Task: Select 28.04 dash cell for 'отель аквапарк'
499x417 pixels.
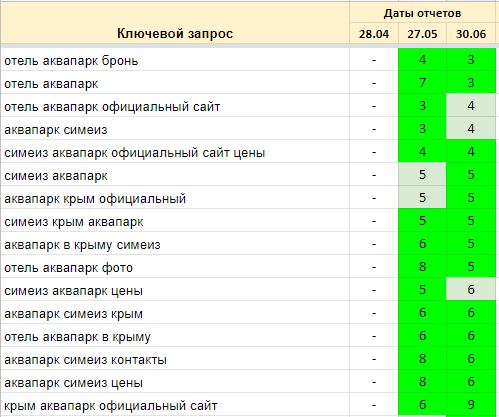Action: pos(374,82)
